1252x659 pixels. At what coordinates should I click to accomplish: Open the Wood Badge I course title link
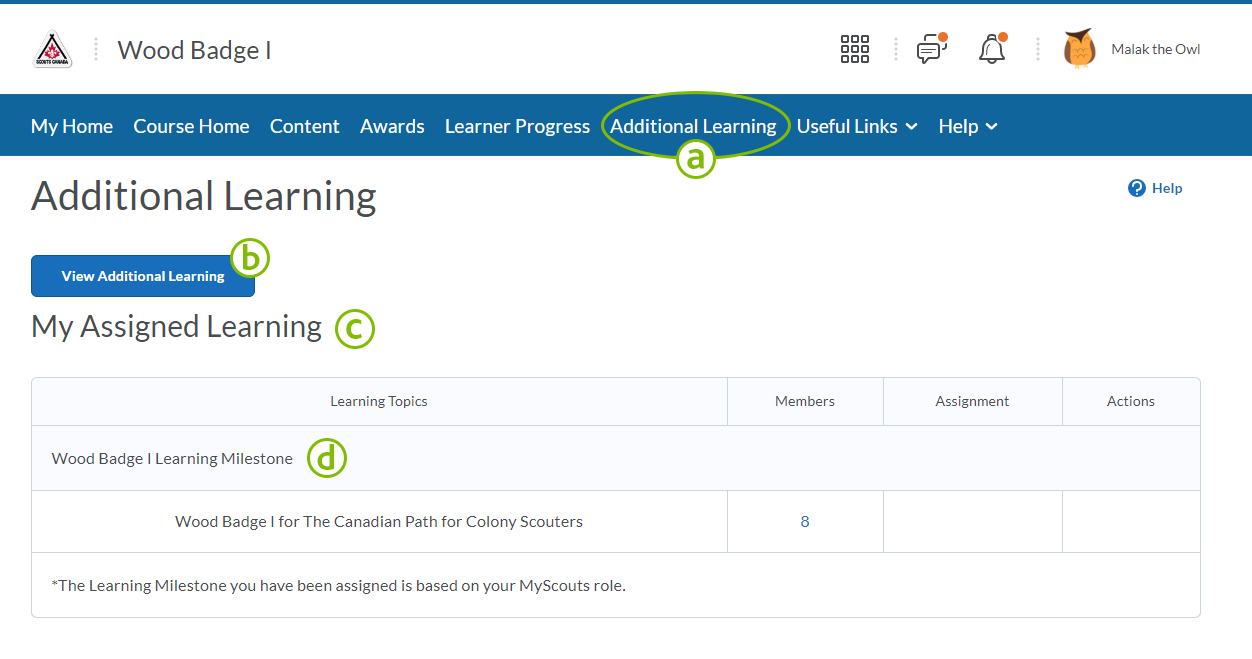(195, 50)
